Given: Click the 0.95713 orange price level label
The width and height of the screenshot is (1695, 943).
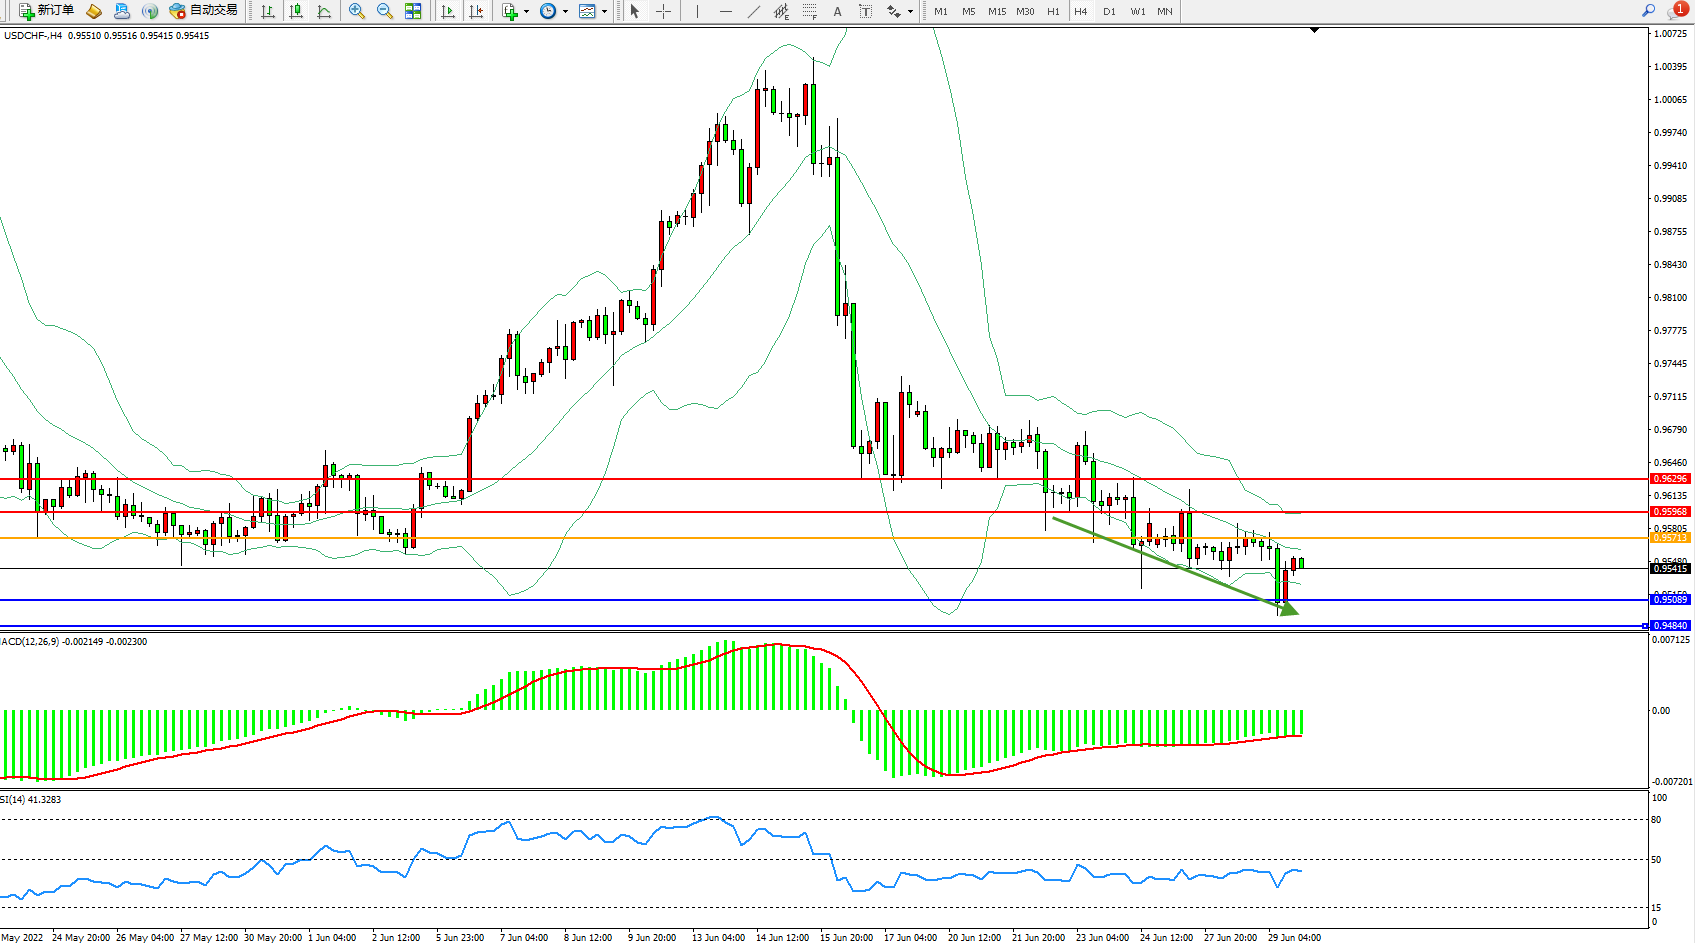Looking at the screenshot, I should 1669,538.
